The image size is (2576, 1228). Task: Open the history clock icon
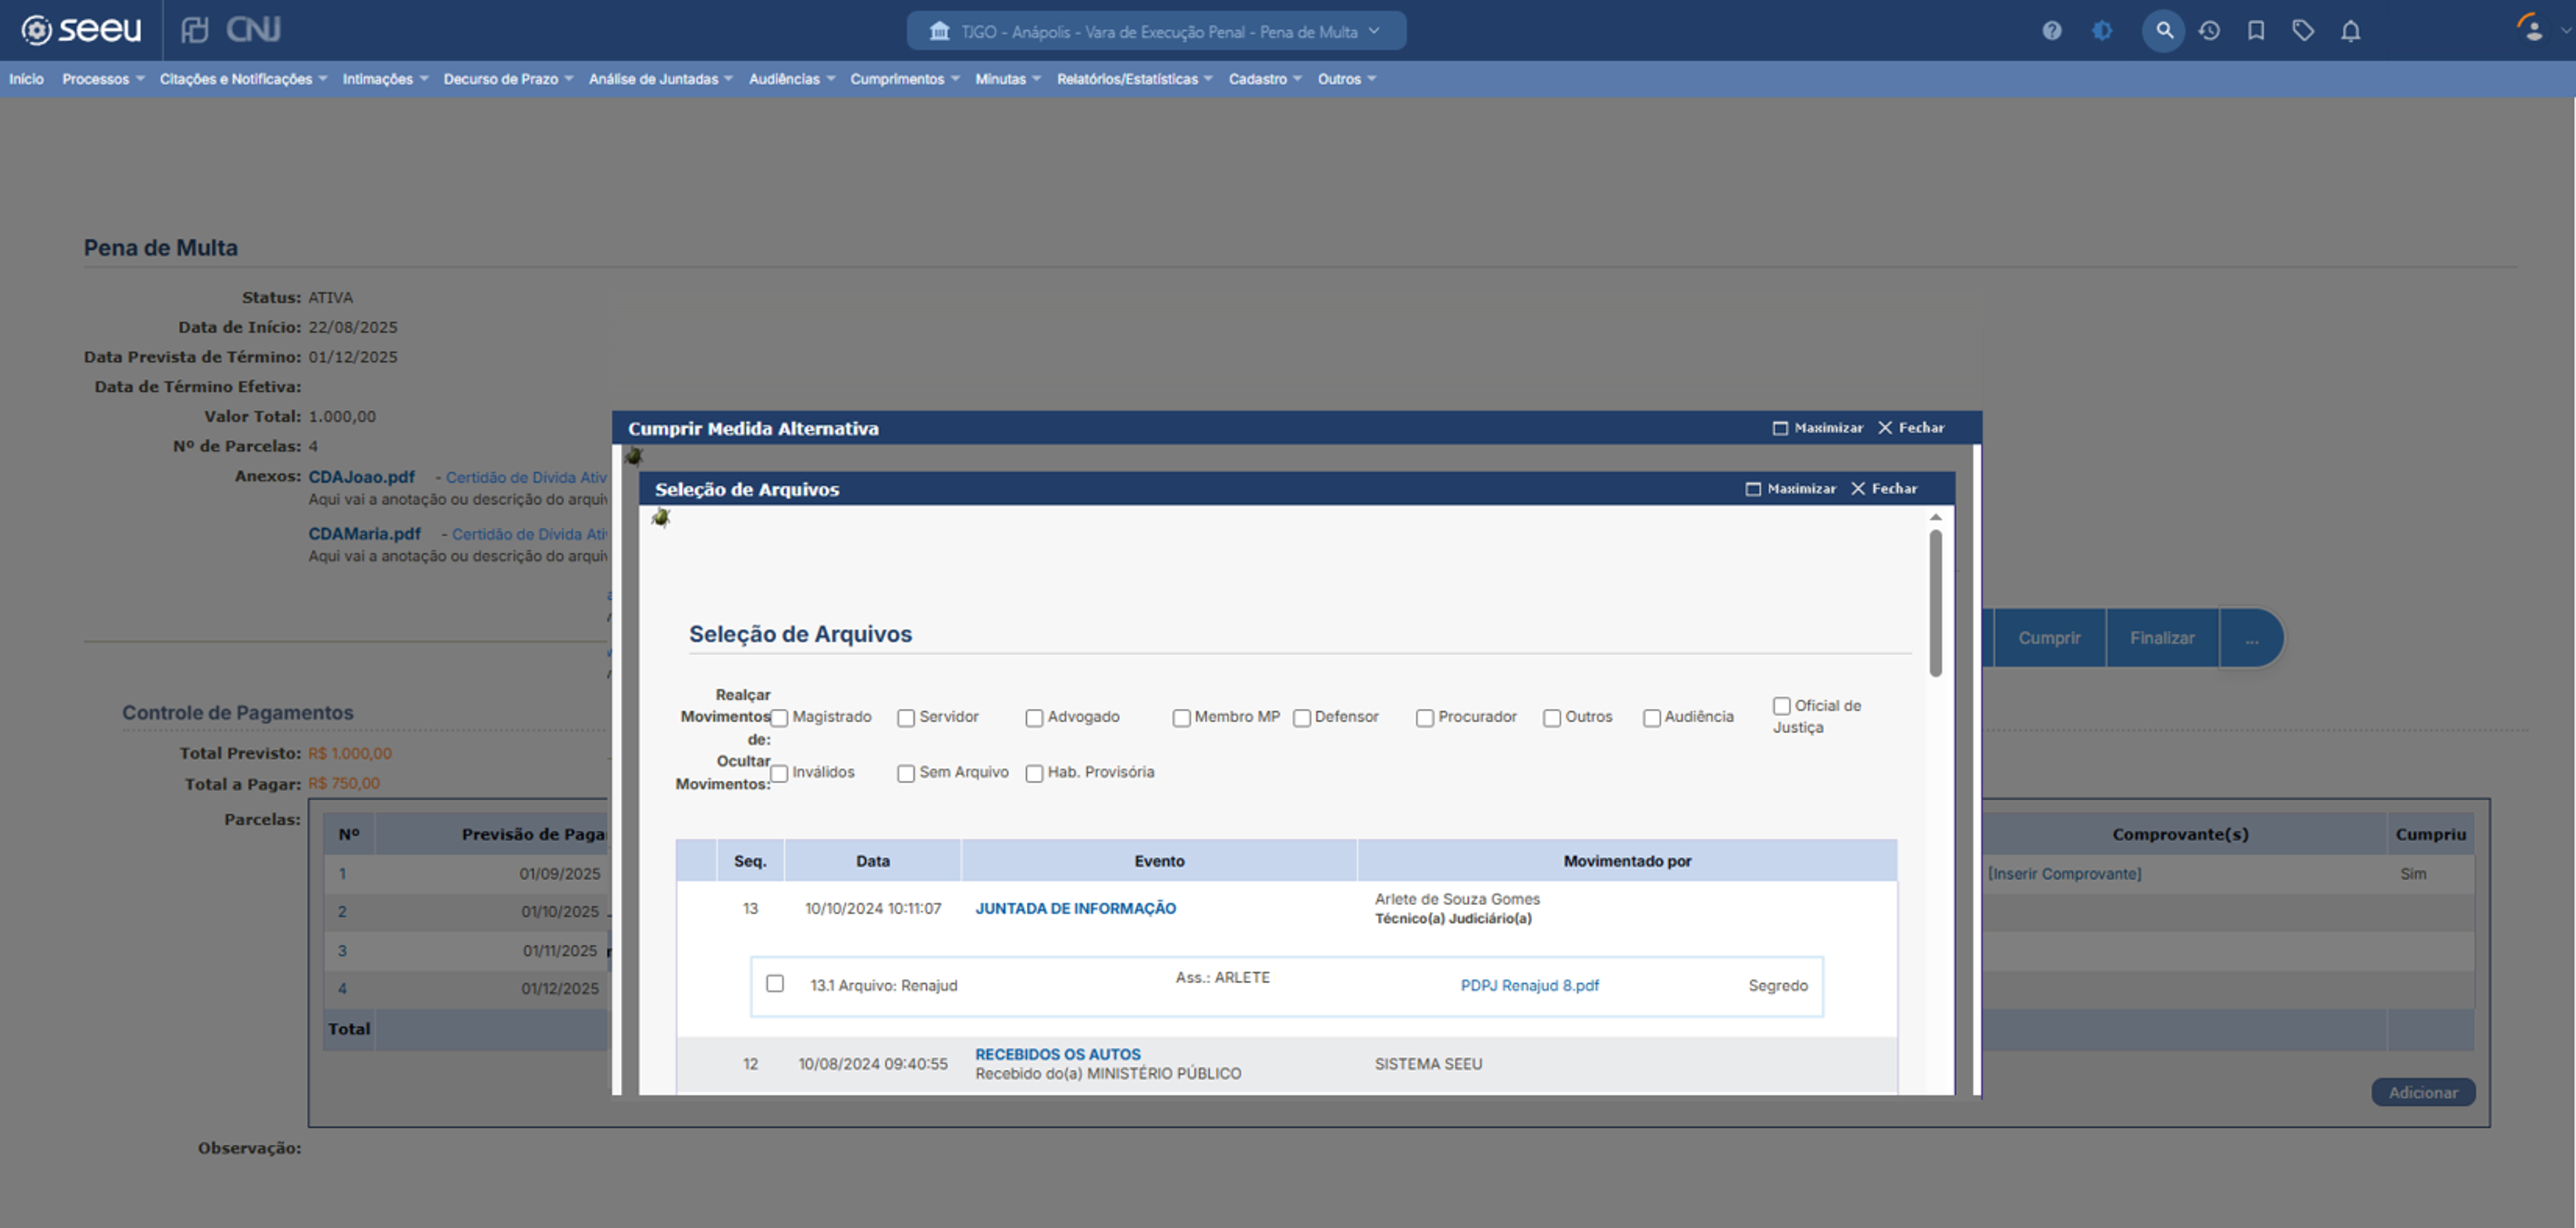tap(2209, 31)
